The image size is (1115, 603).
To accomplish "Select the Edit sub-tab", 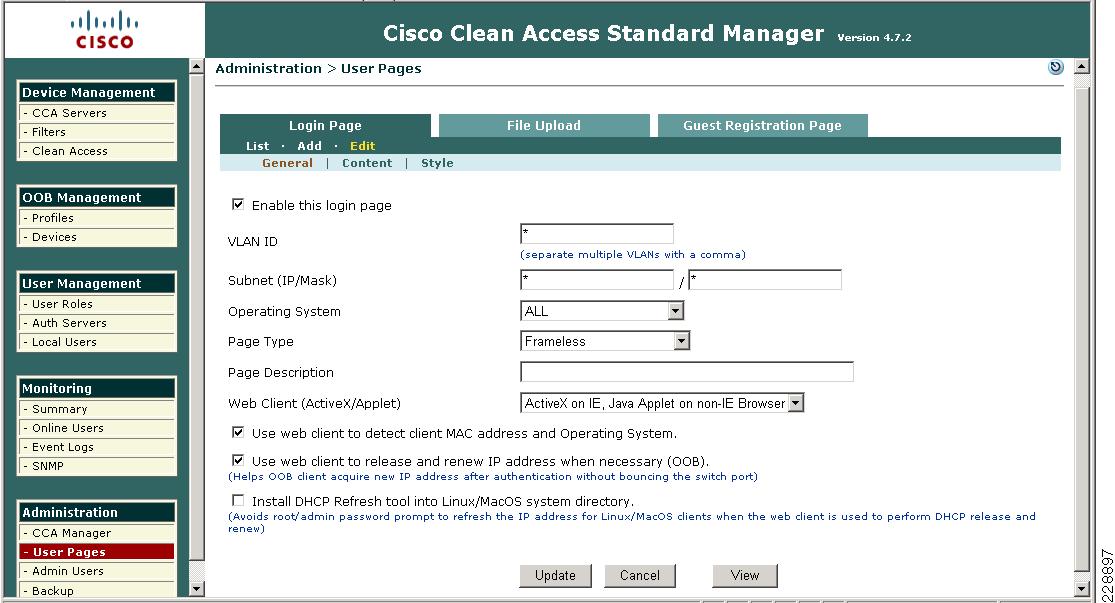I will [x=362, y=146].
